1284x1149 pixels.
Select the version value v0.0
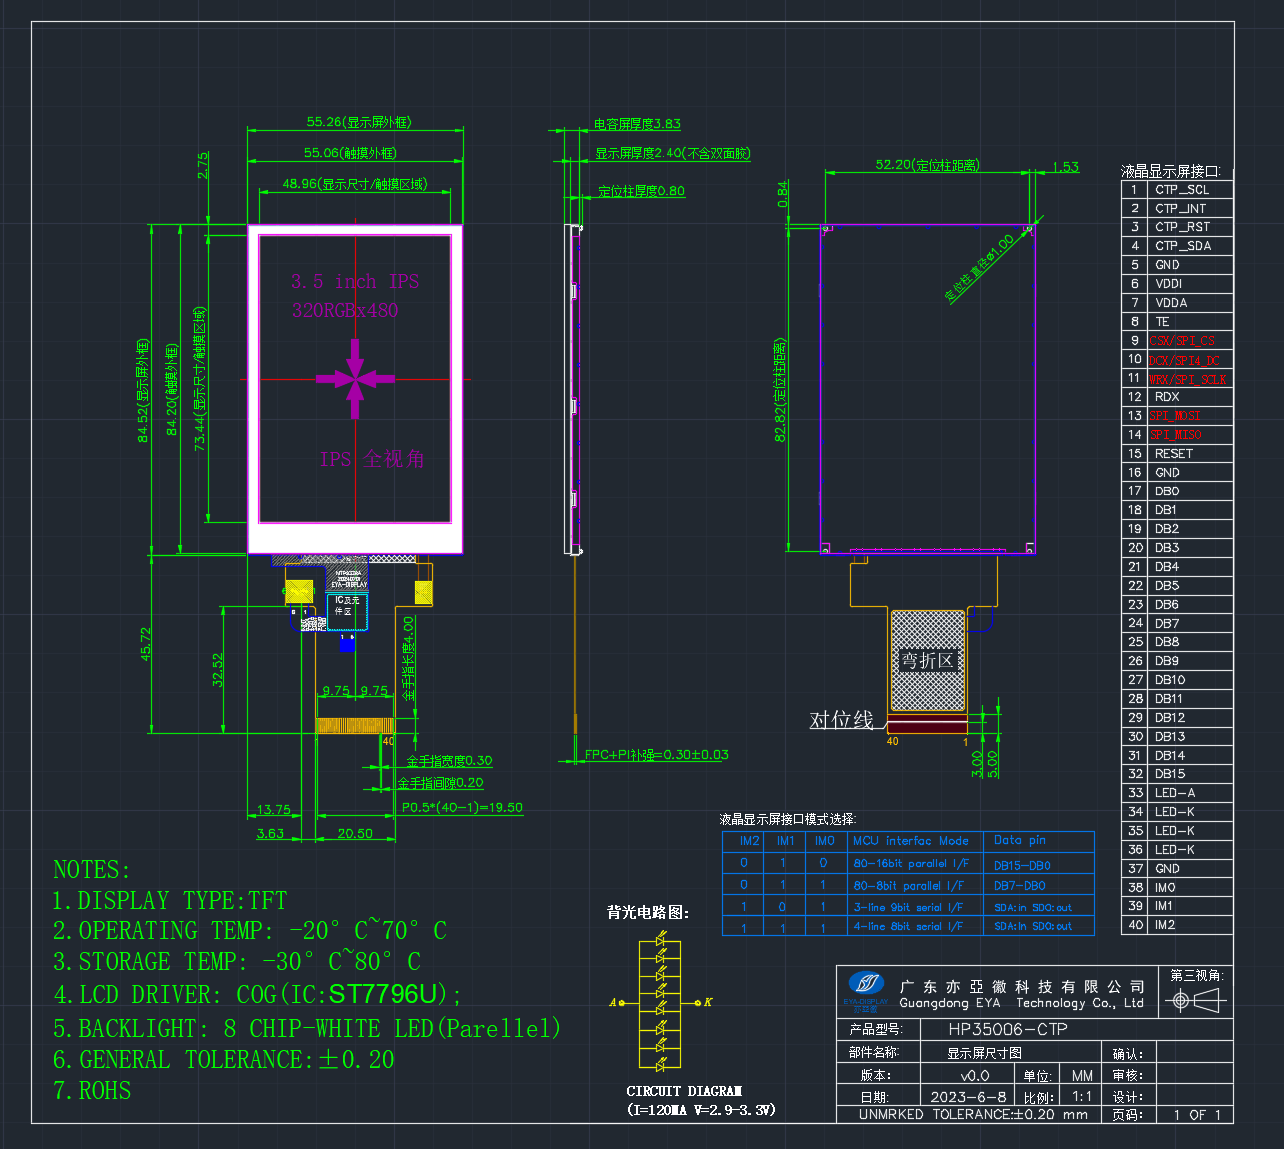pos(975,1076)
